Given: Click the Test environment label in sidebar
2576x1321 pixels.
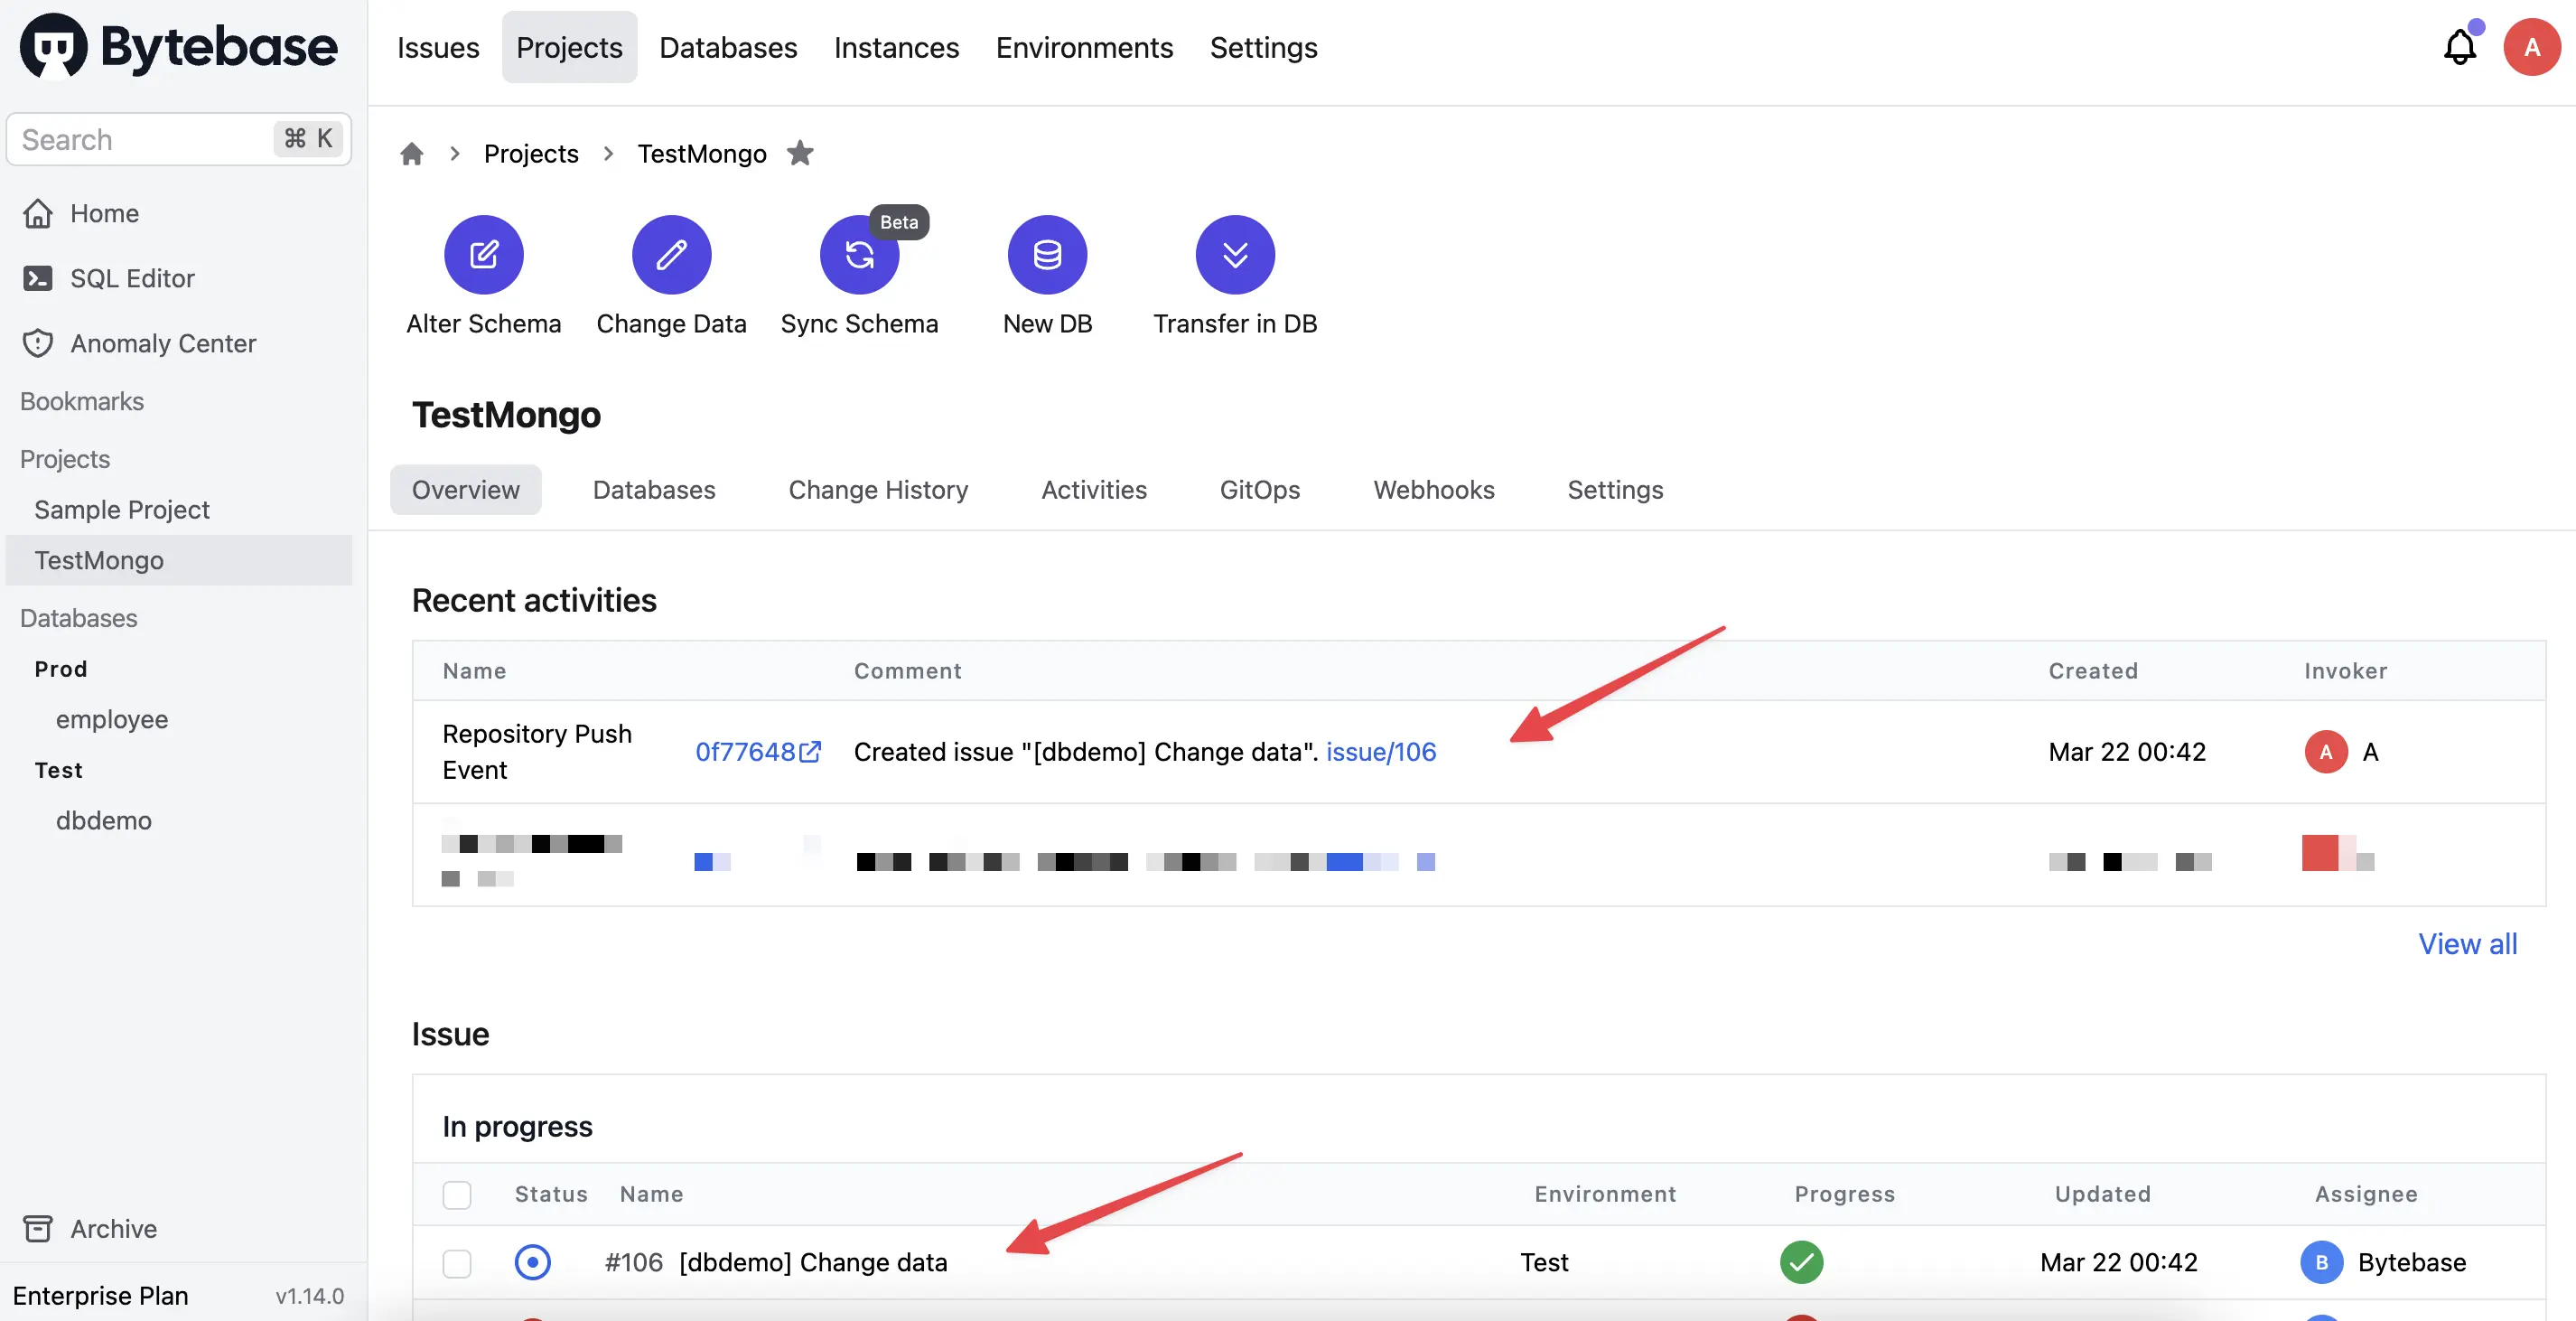Looking at the screenshot, I should coord(59,770).
